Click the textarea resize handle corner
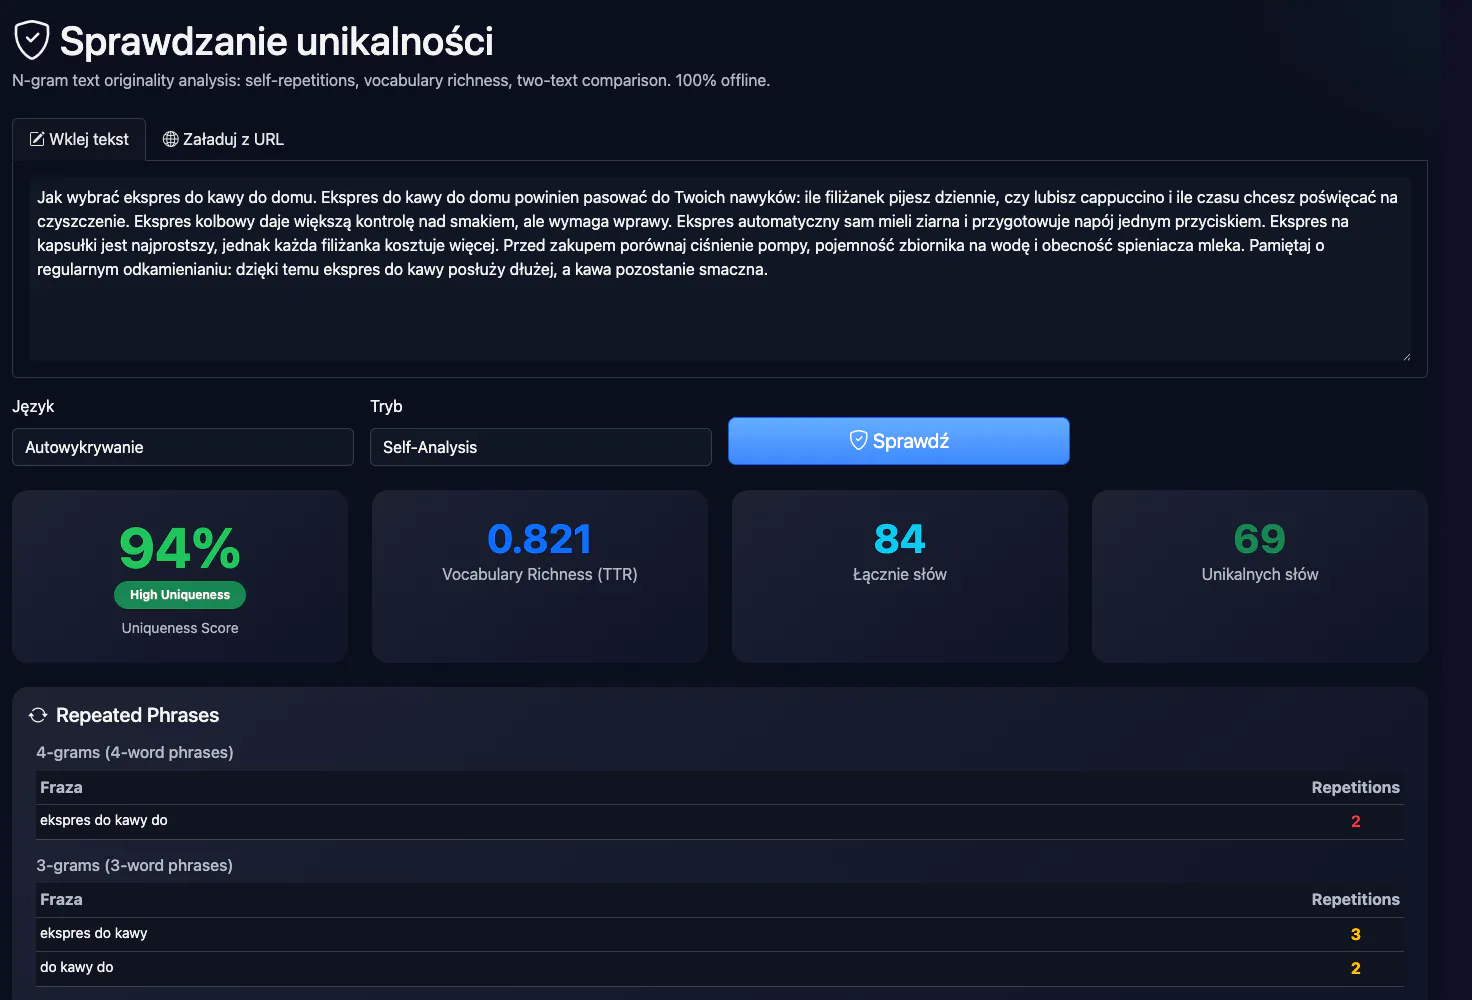This screenshot has width=1472, height=1000. [1406, 356]
